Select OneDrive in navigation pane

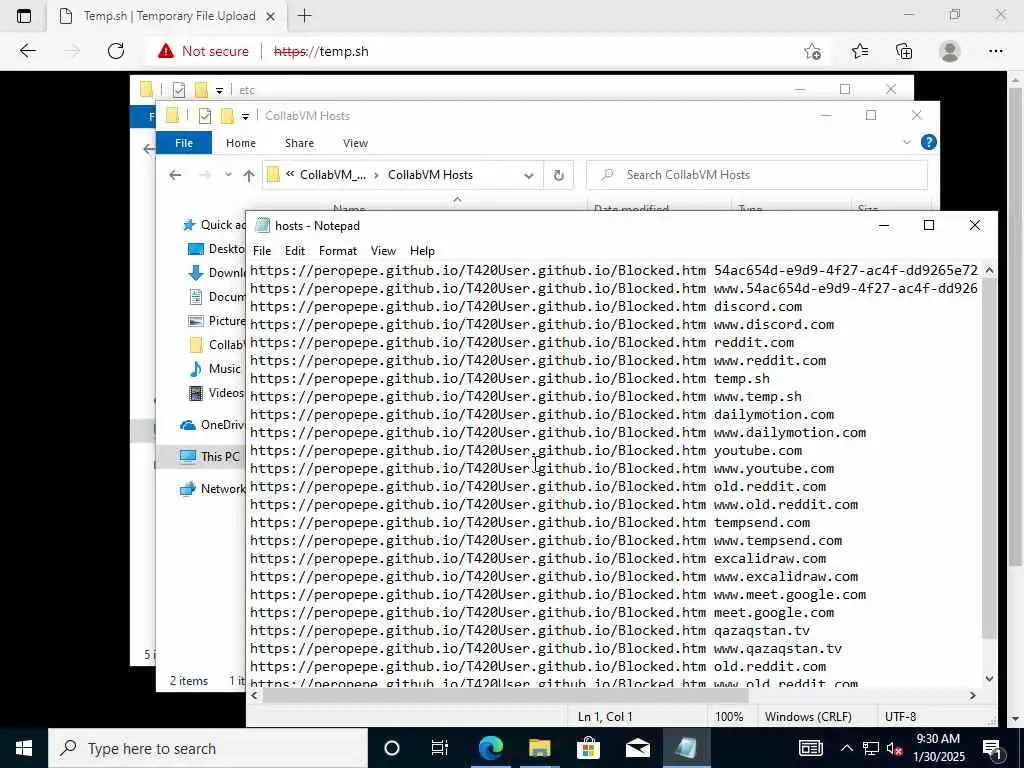[213, 424]
